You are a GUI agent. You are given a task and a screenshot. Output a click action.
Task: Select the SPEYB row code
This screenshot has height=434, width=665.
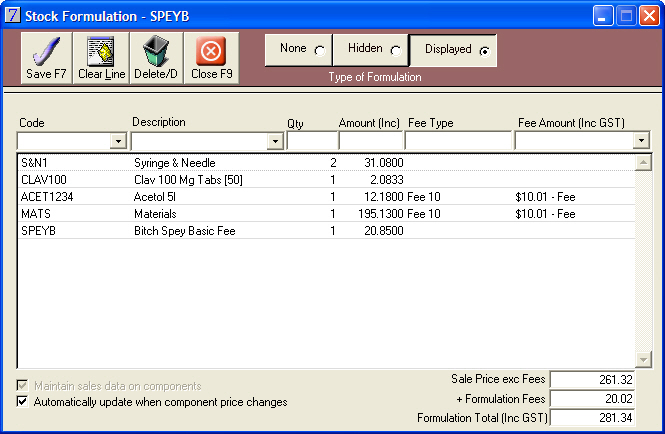39,231
